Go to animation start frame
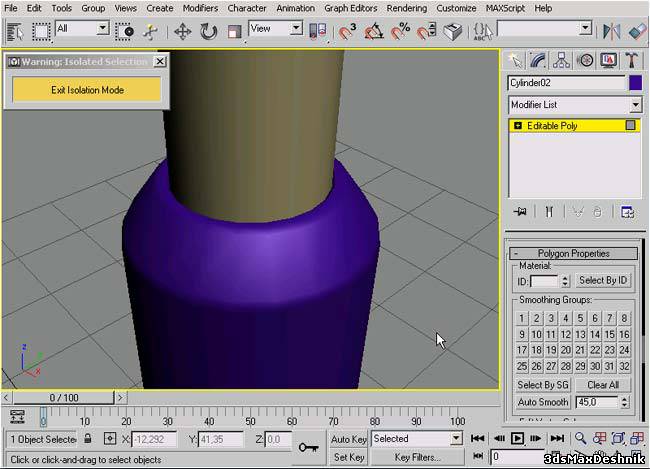Screen dimensions: 650x469 point(478,438)
